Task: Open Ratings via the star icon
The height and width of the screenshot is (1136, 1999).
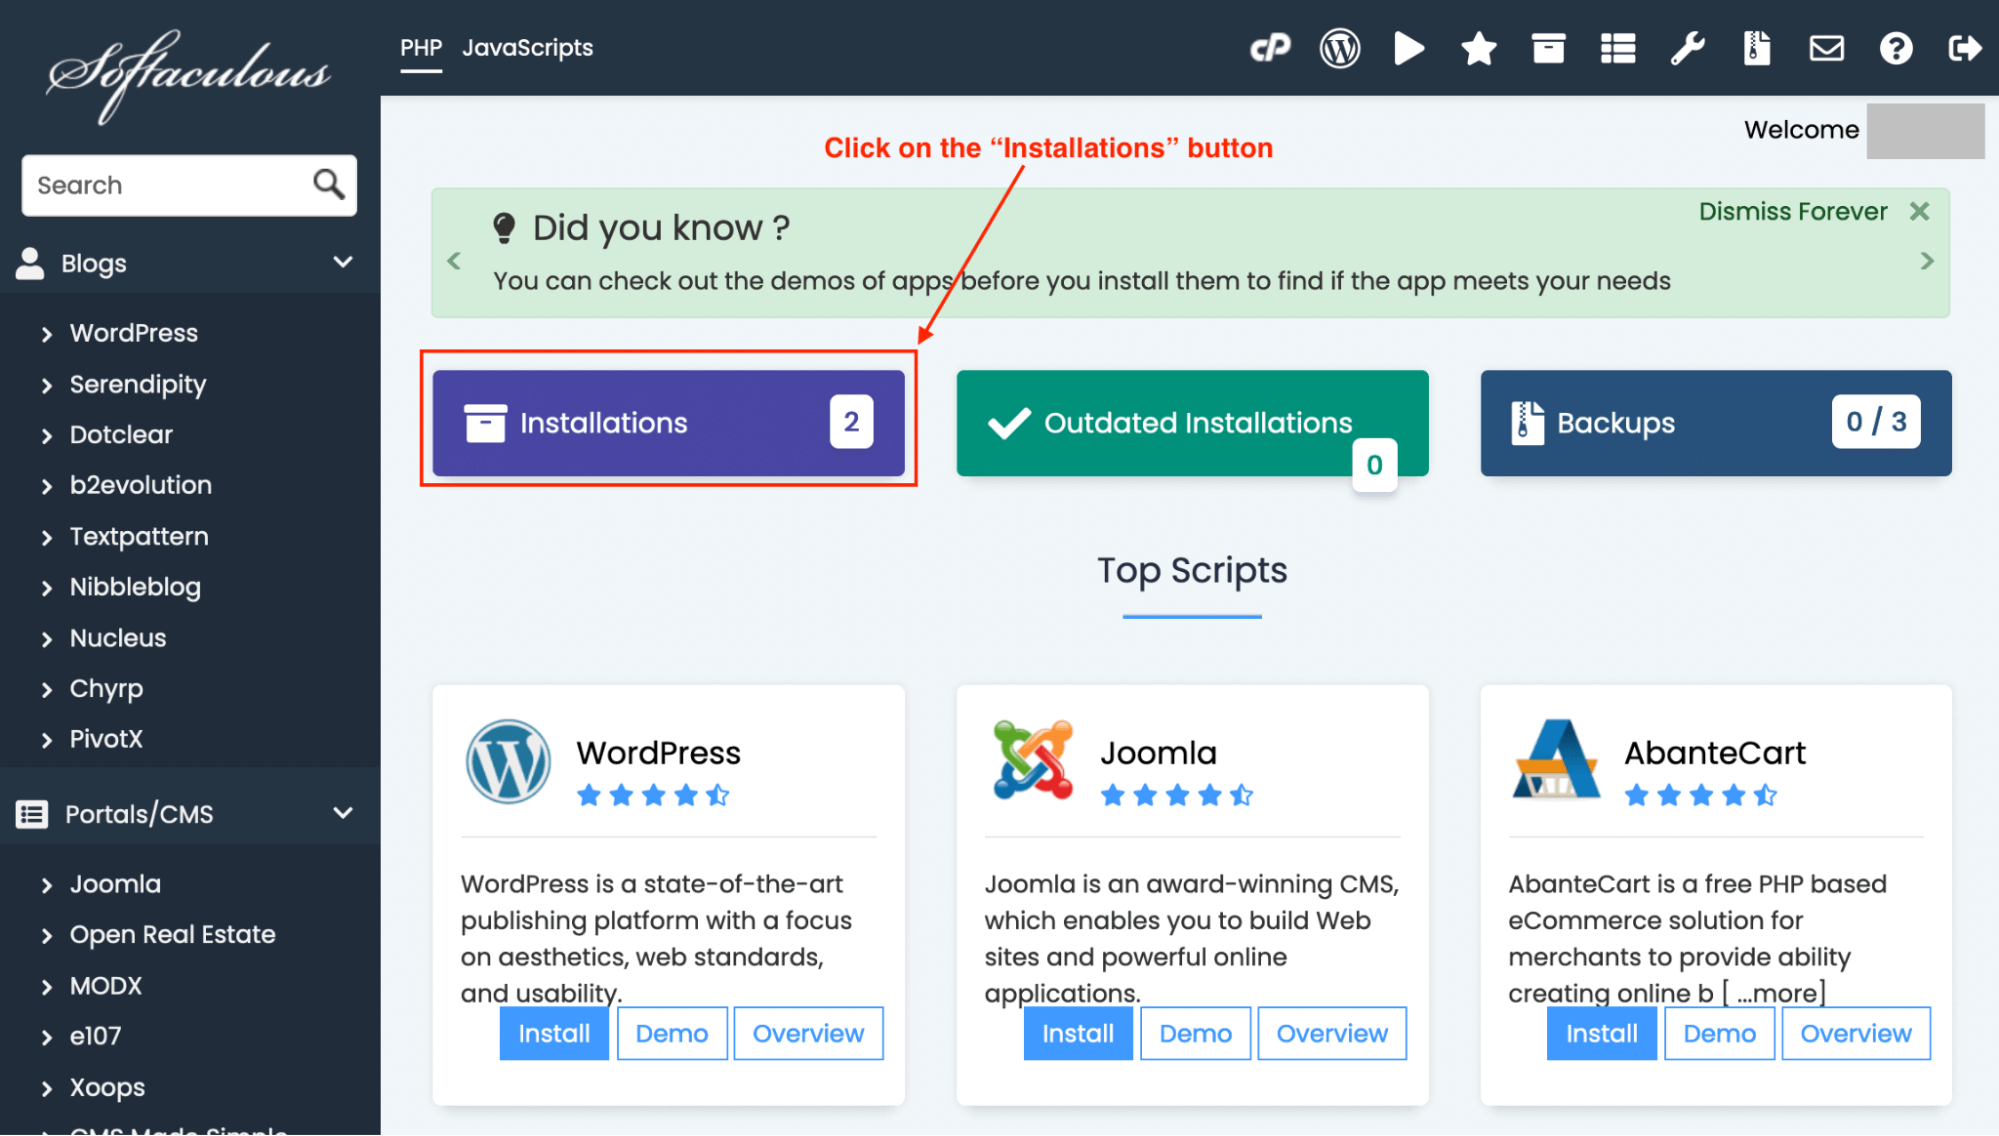Action: click(1478, 48)
